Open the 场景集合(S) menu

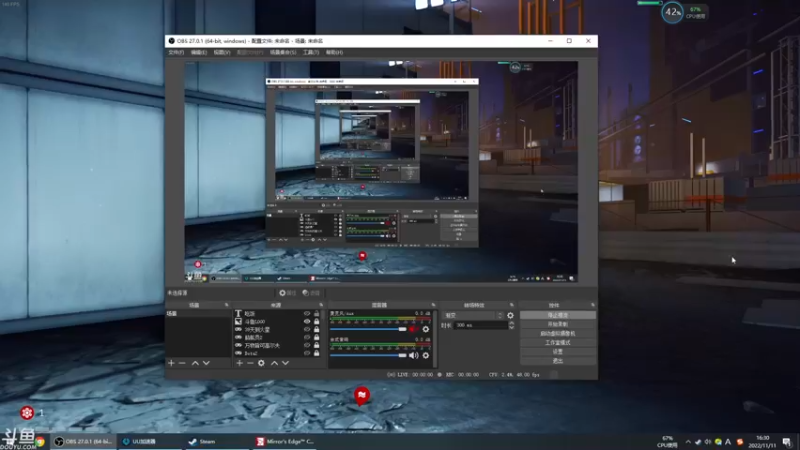coord(283,53)
